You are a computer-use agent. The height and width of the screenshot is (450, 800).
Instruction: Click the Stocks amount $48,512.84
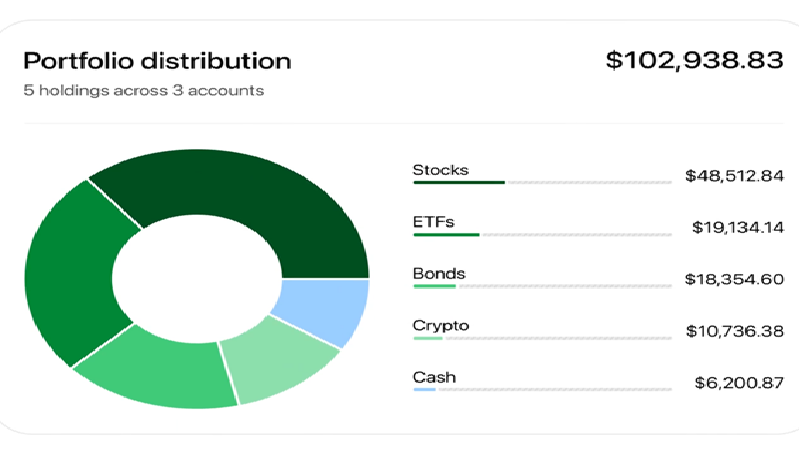pos(734,176)
